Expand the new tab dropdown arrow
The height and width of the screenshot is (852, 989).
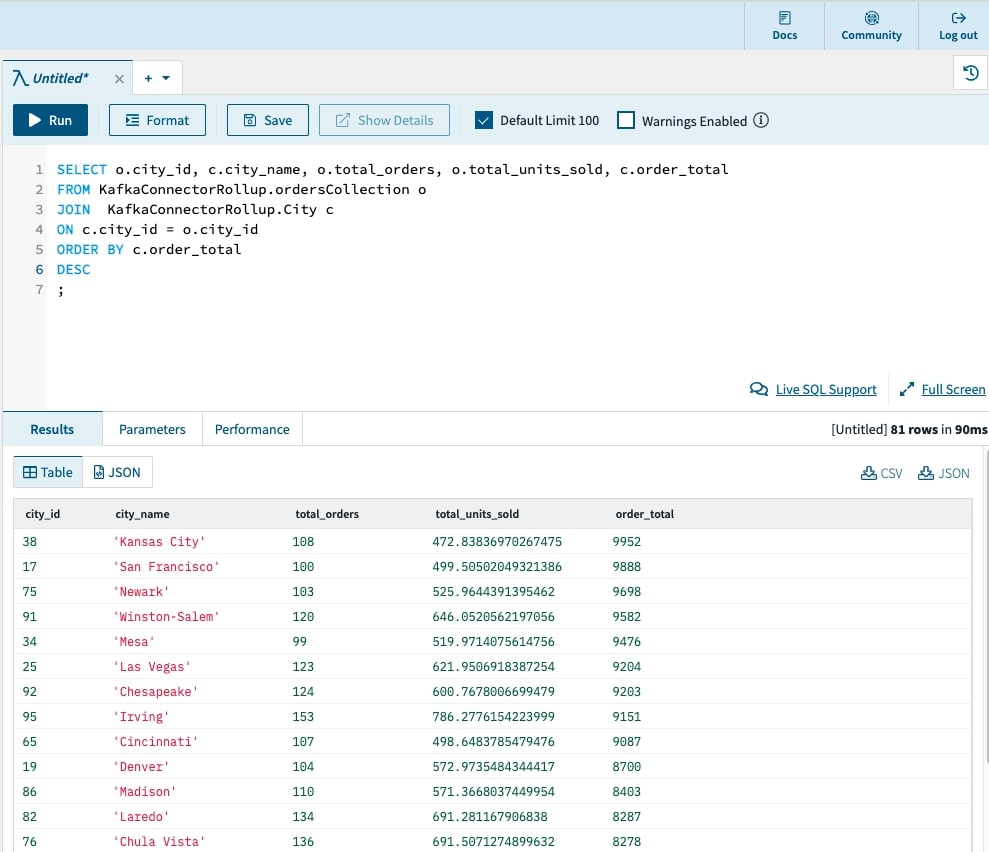coord(166,78)
